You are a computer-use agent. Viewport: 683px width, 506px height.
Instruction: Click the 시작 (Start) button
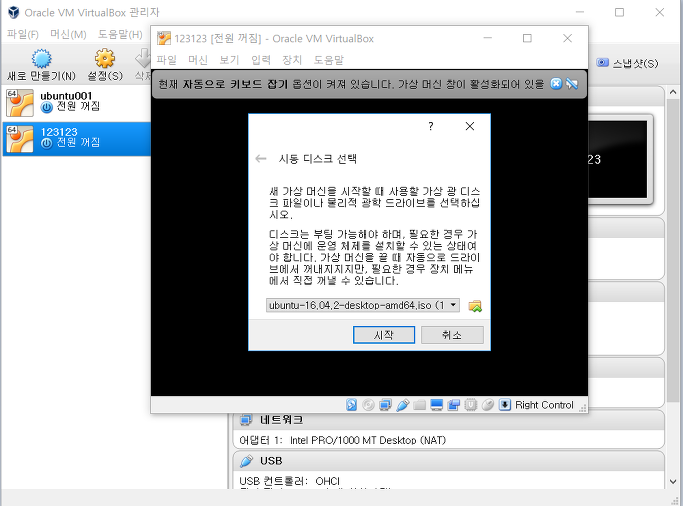coord(384,335)
